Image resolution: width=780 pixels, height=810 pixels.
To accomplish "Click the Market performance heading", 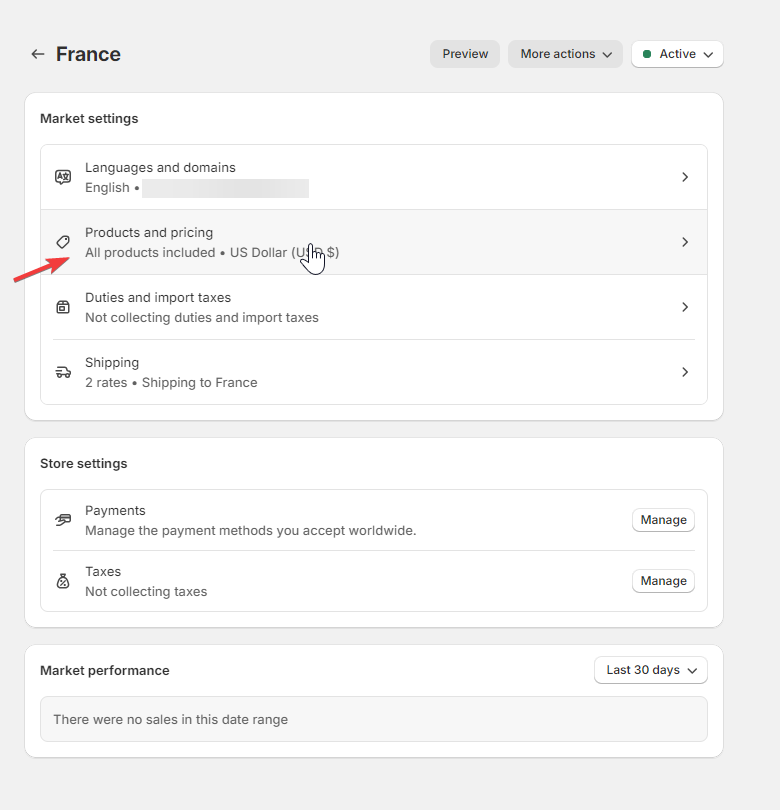I will tap(105, 670).
